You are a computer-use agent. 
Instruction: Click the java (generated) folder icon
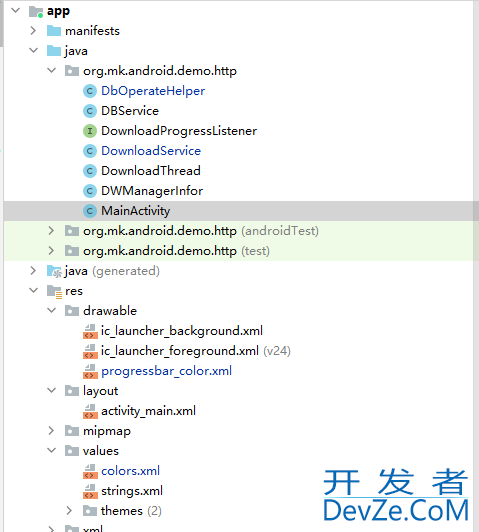pos(54,271)
